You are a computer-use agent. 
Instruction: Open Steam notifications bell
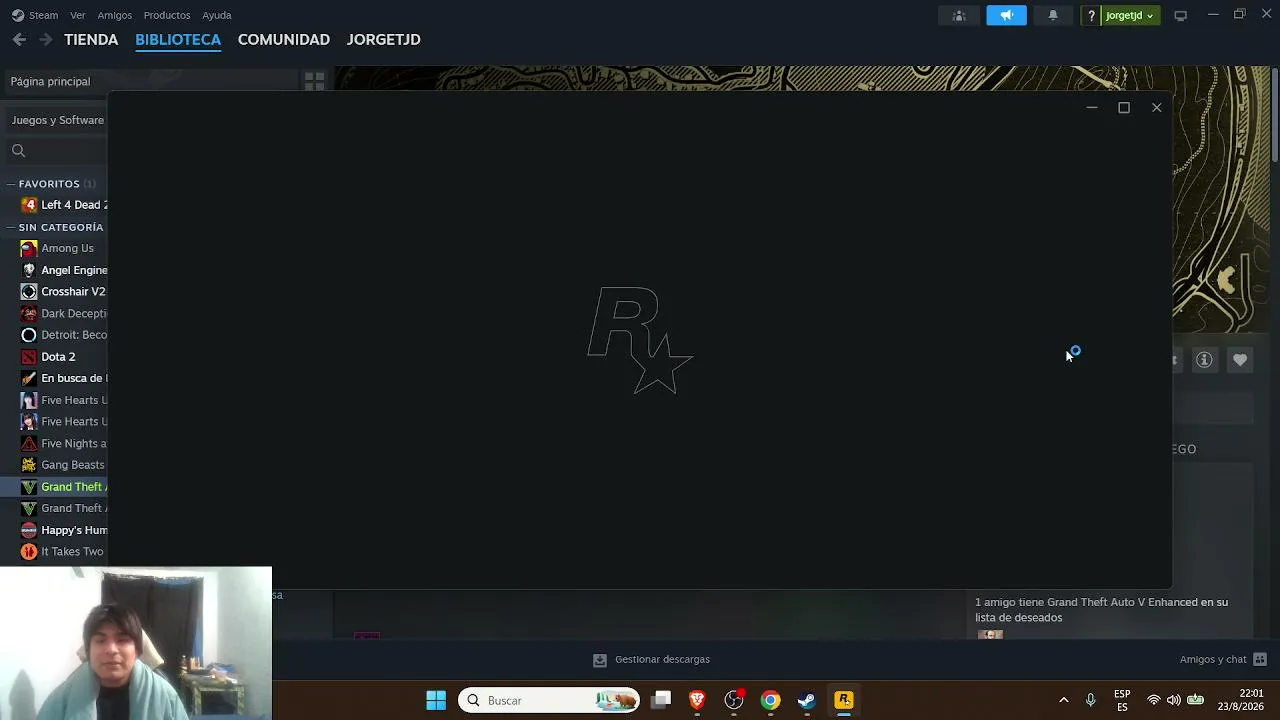[x=1053, y=15]
